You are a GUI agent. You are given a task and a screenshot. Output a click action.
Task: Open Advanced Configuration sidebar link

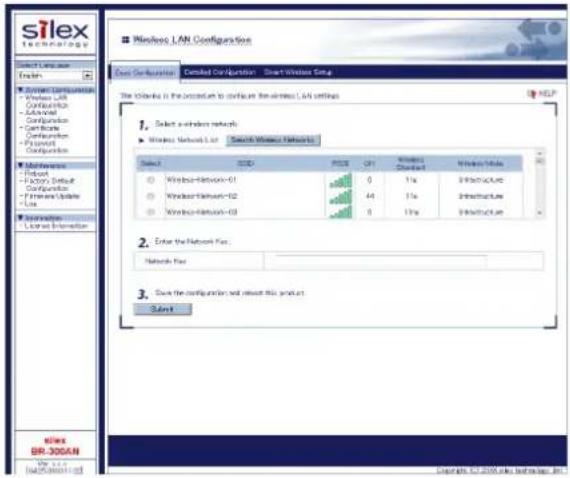tap(47, 116)
